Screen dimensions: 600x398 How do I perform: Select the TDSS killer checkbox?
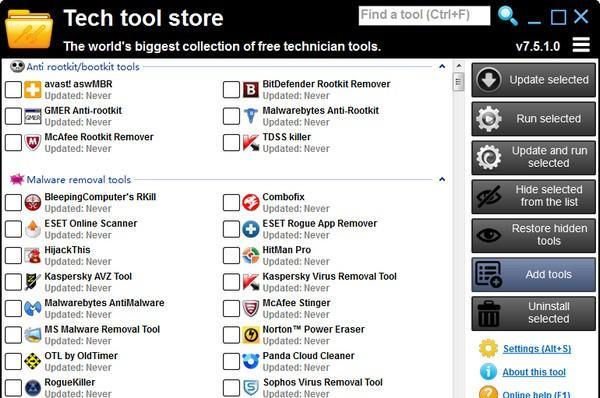point(232,142)
